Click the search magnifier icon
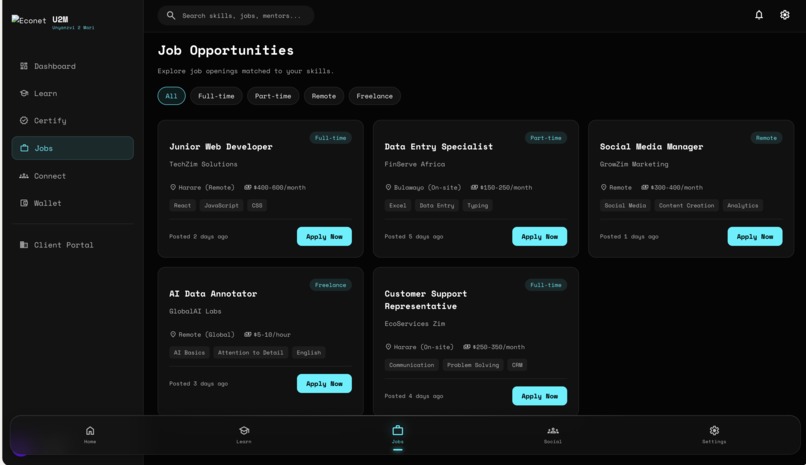This screenshot has height=465, width=806. click(x=171, y=15)
